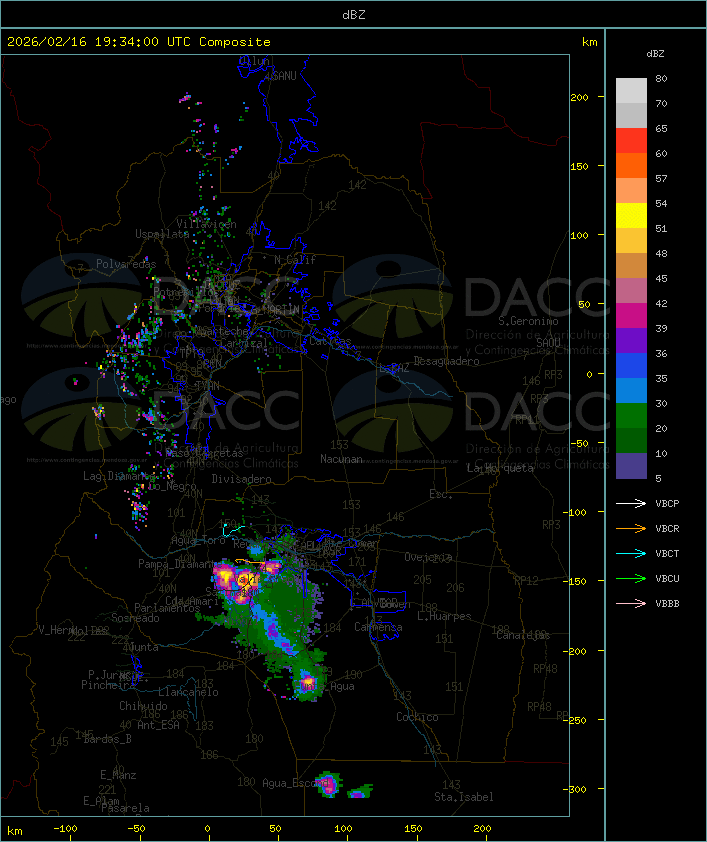Click the Divisadero map label
The height and width of the screenshot is (842, 707).
click(241, 478)
